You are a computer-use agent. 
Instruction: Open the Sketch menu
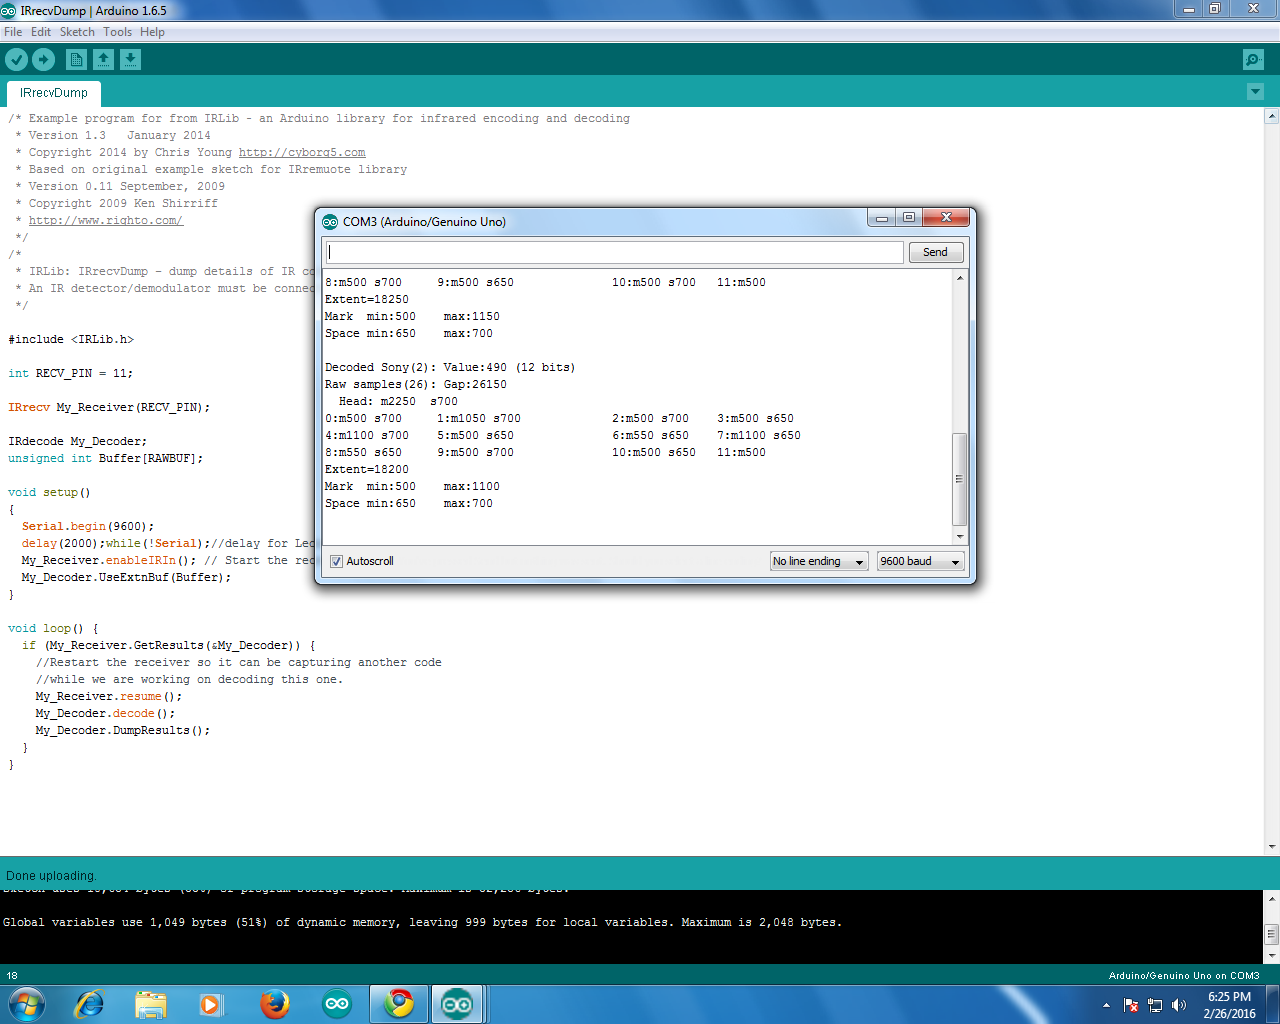tap(77, 32)
